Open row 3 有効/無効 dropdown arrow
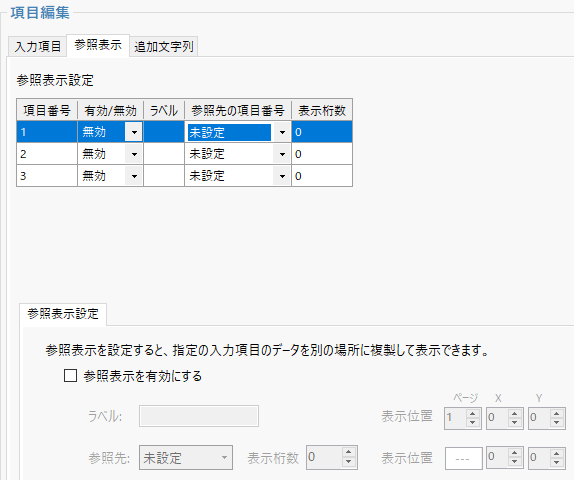 (134, 176)
